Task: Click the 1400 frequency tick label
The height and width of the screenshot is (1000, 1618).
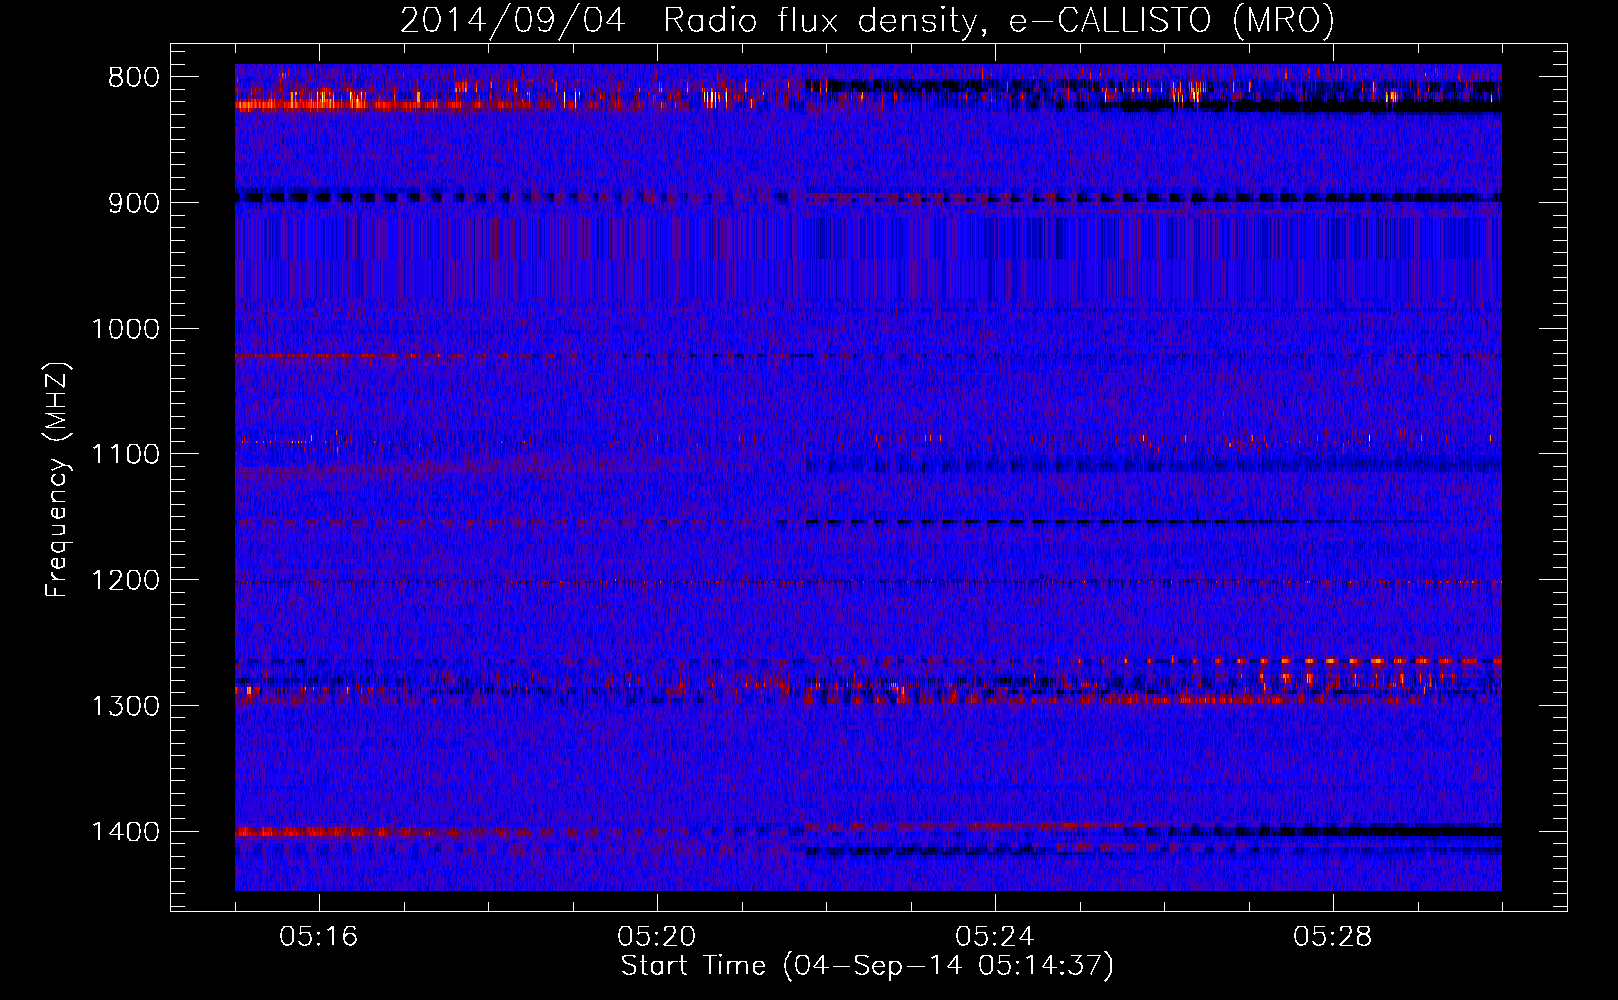Action: tap(125, 831)
